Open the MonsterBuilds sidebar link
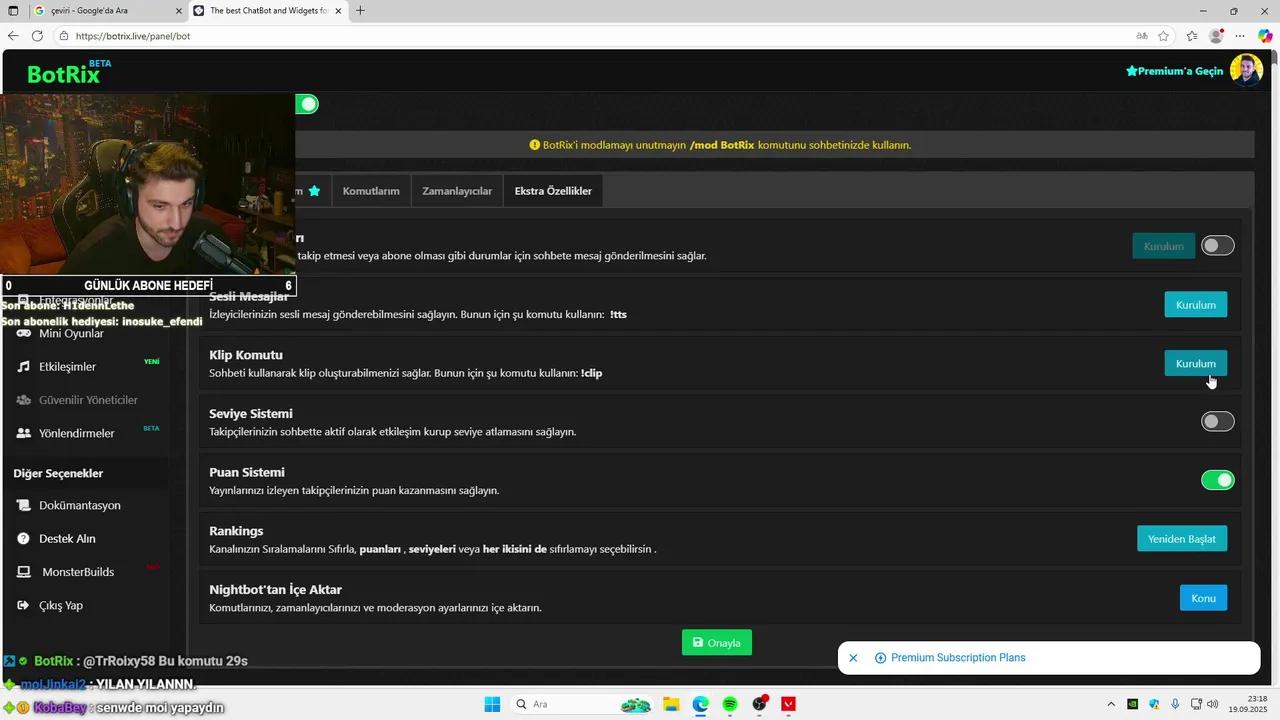 (x=78, y=572)
